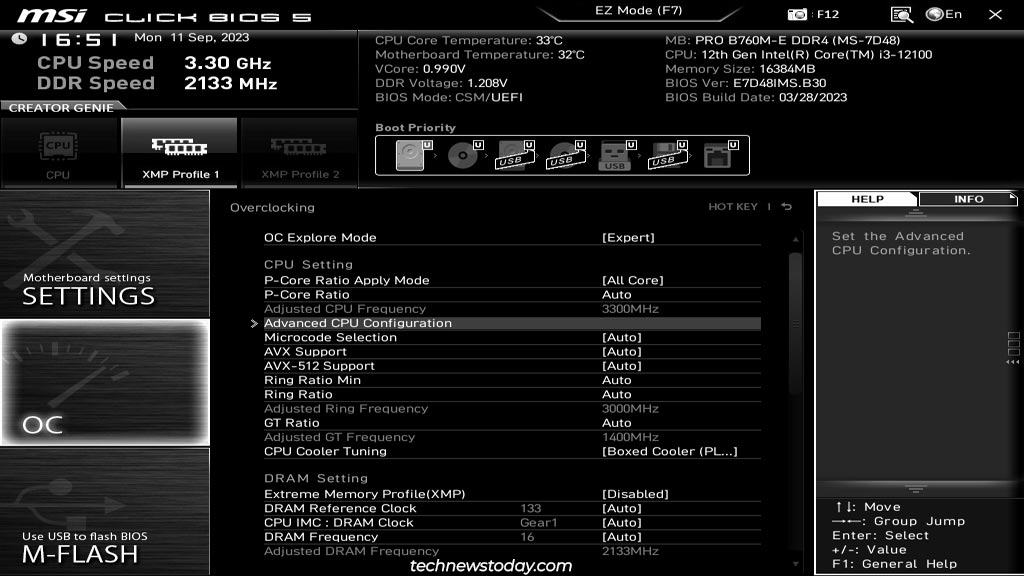Select the hard drive boot priority icon
1024x576 pixels.
tap(412, 155)
